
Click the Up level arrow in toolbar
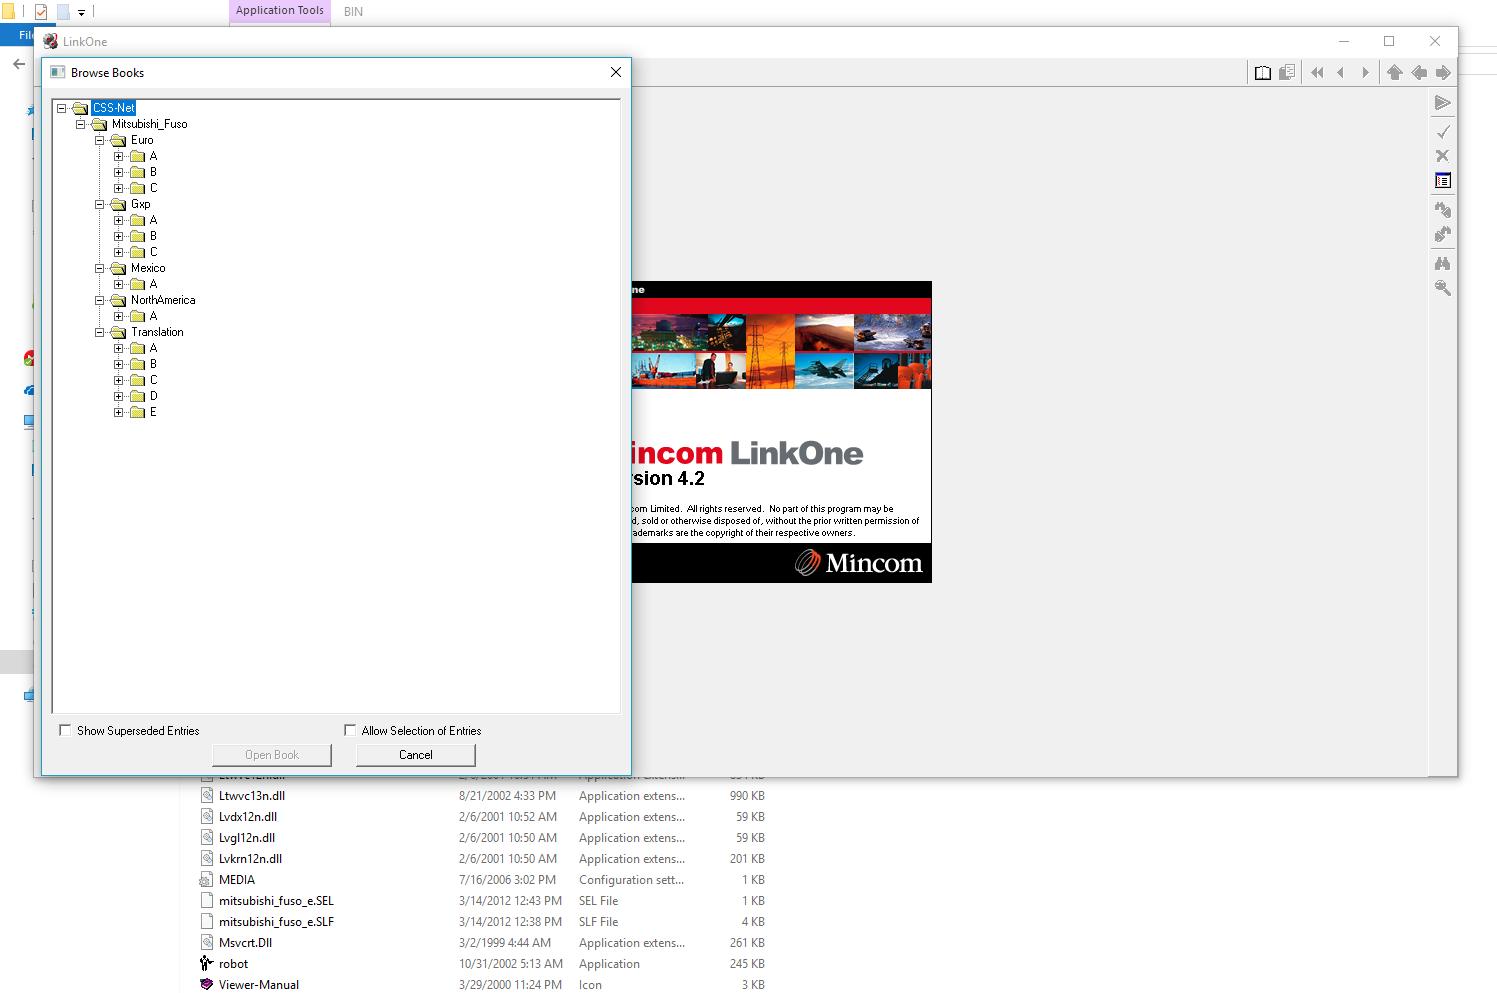(x=1394, y=73)
